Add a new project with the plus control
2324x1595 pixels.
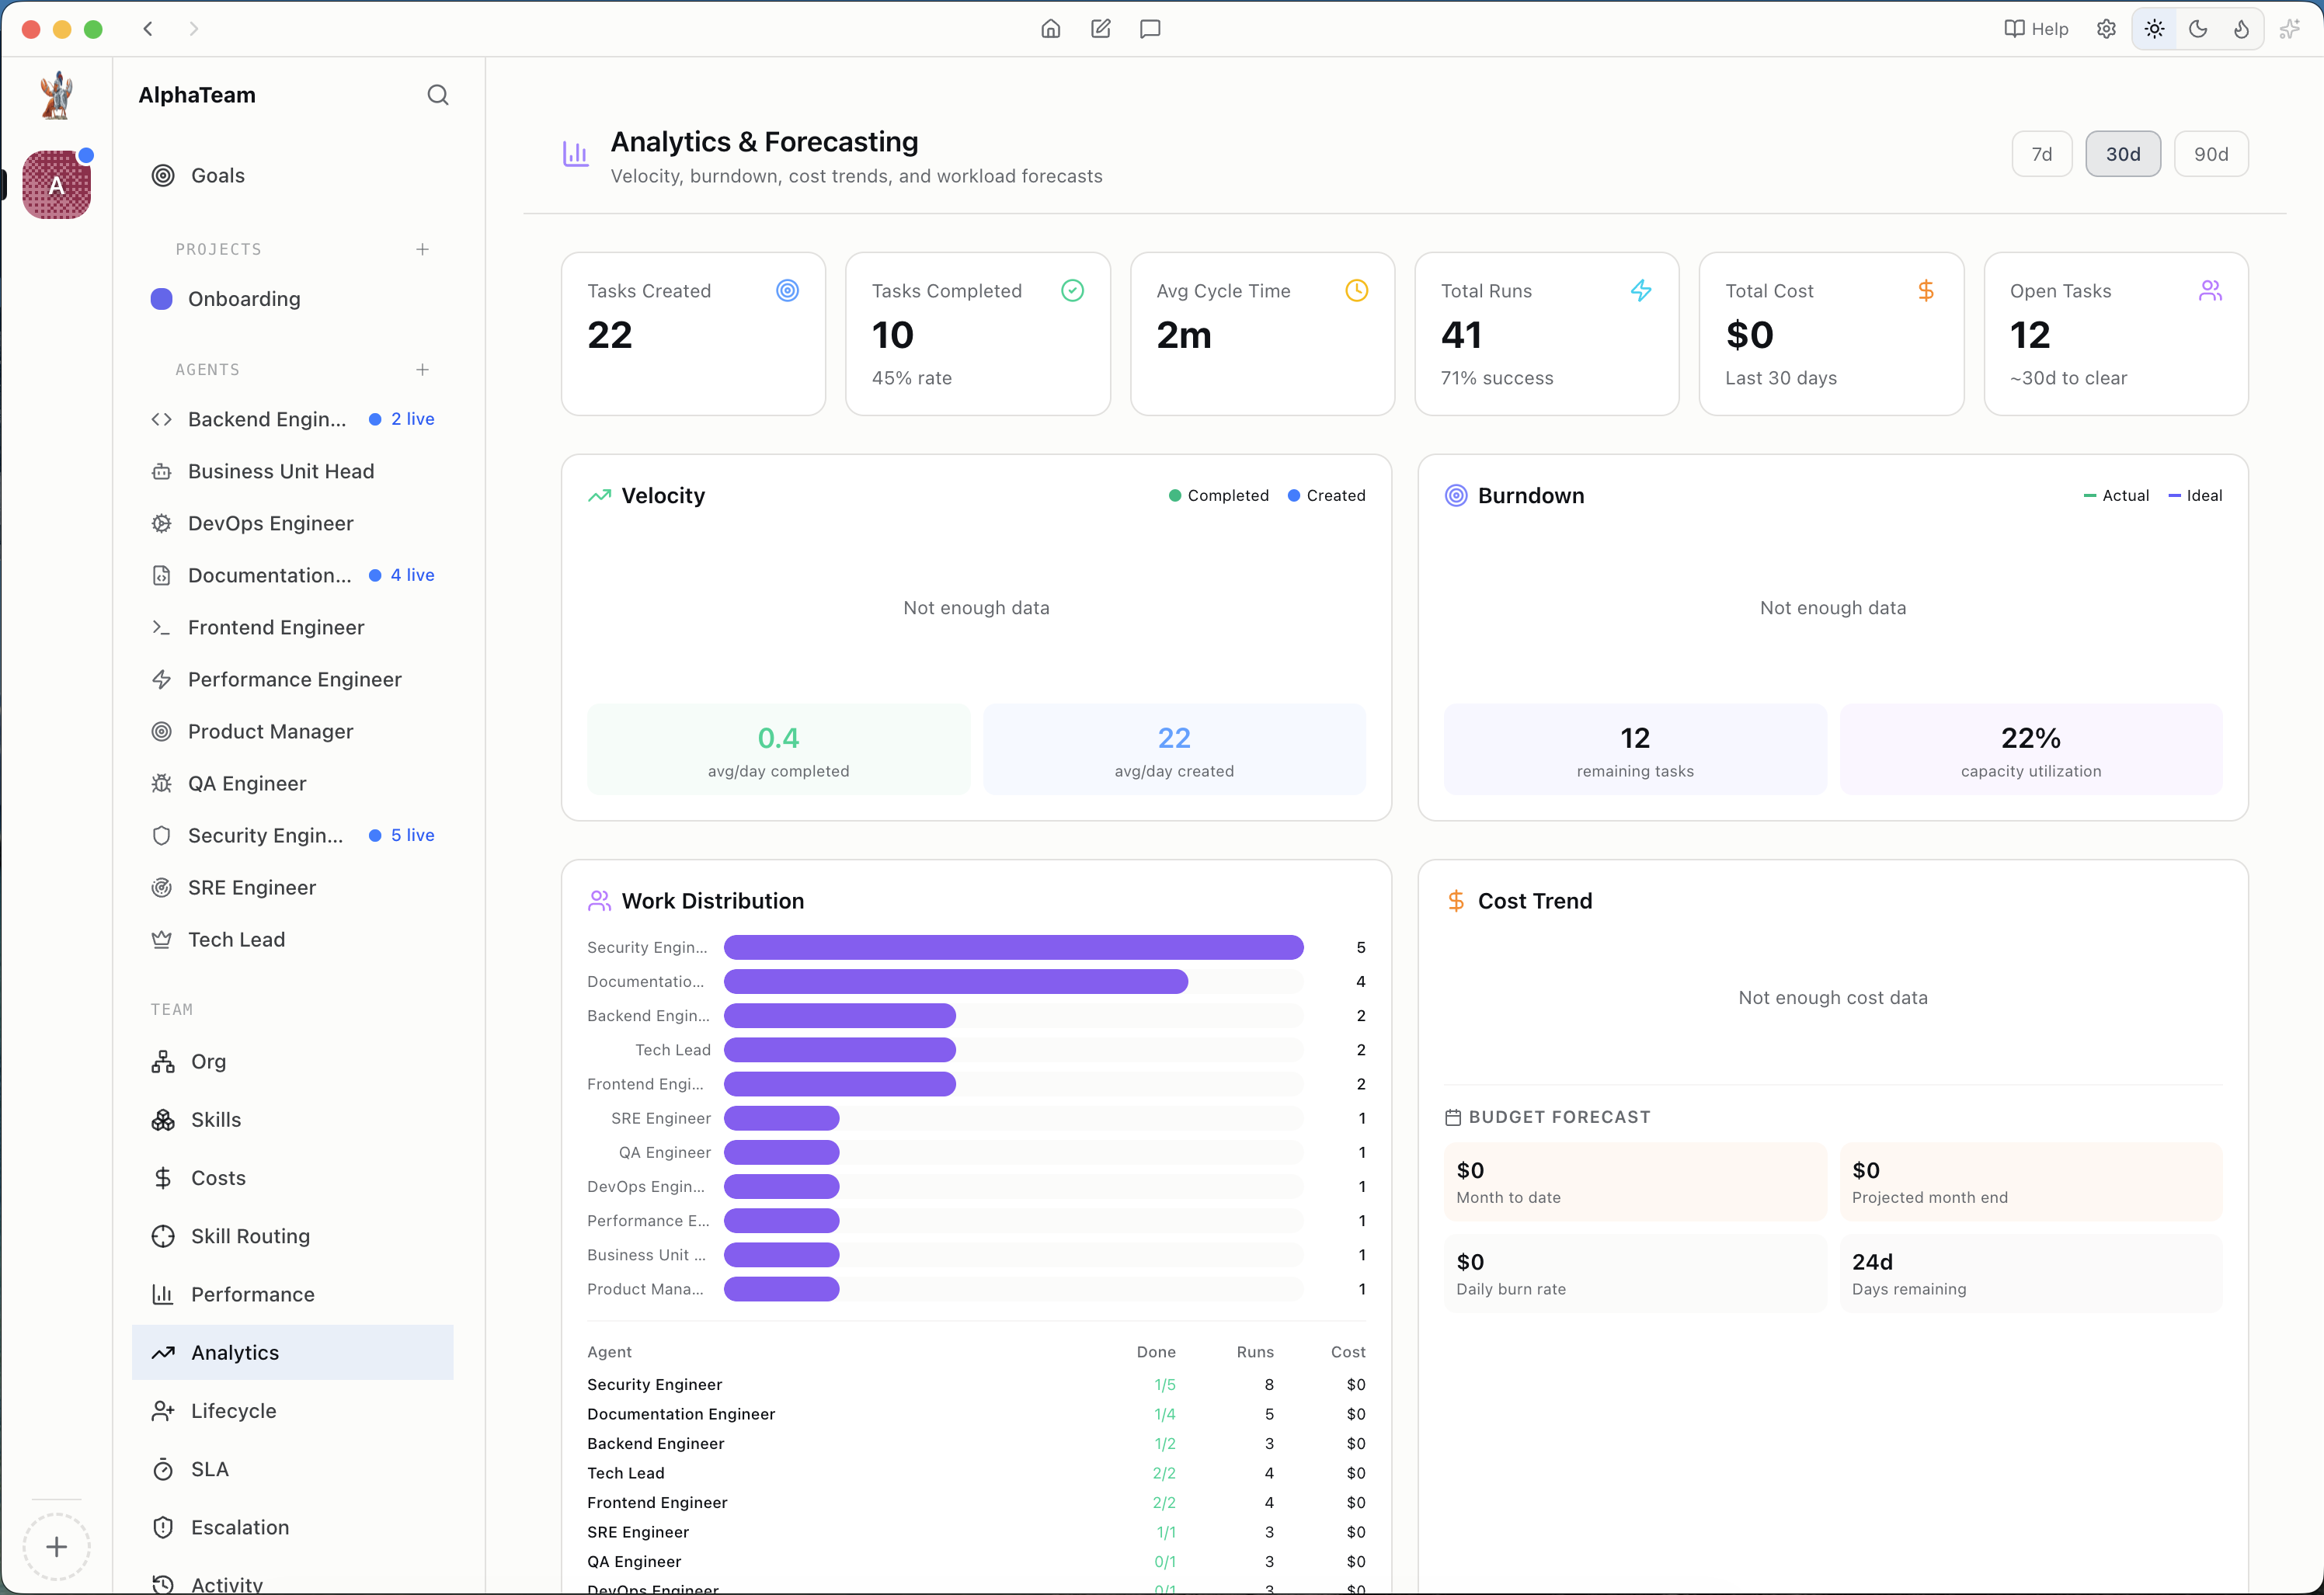pyautogui.click(x=423, y=249)
